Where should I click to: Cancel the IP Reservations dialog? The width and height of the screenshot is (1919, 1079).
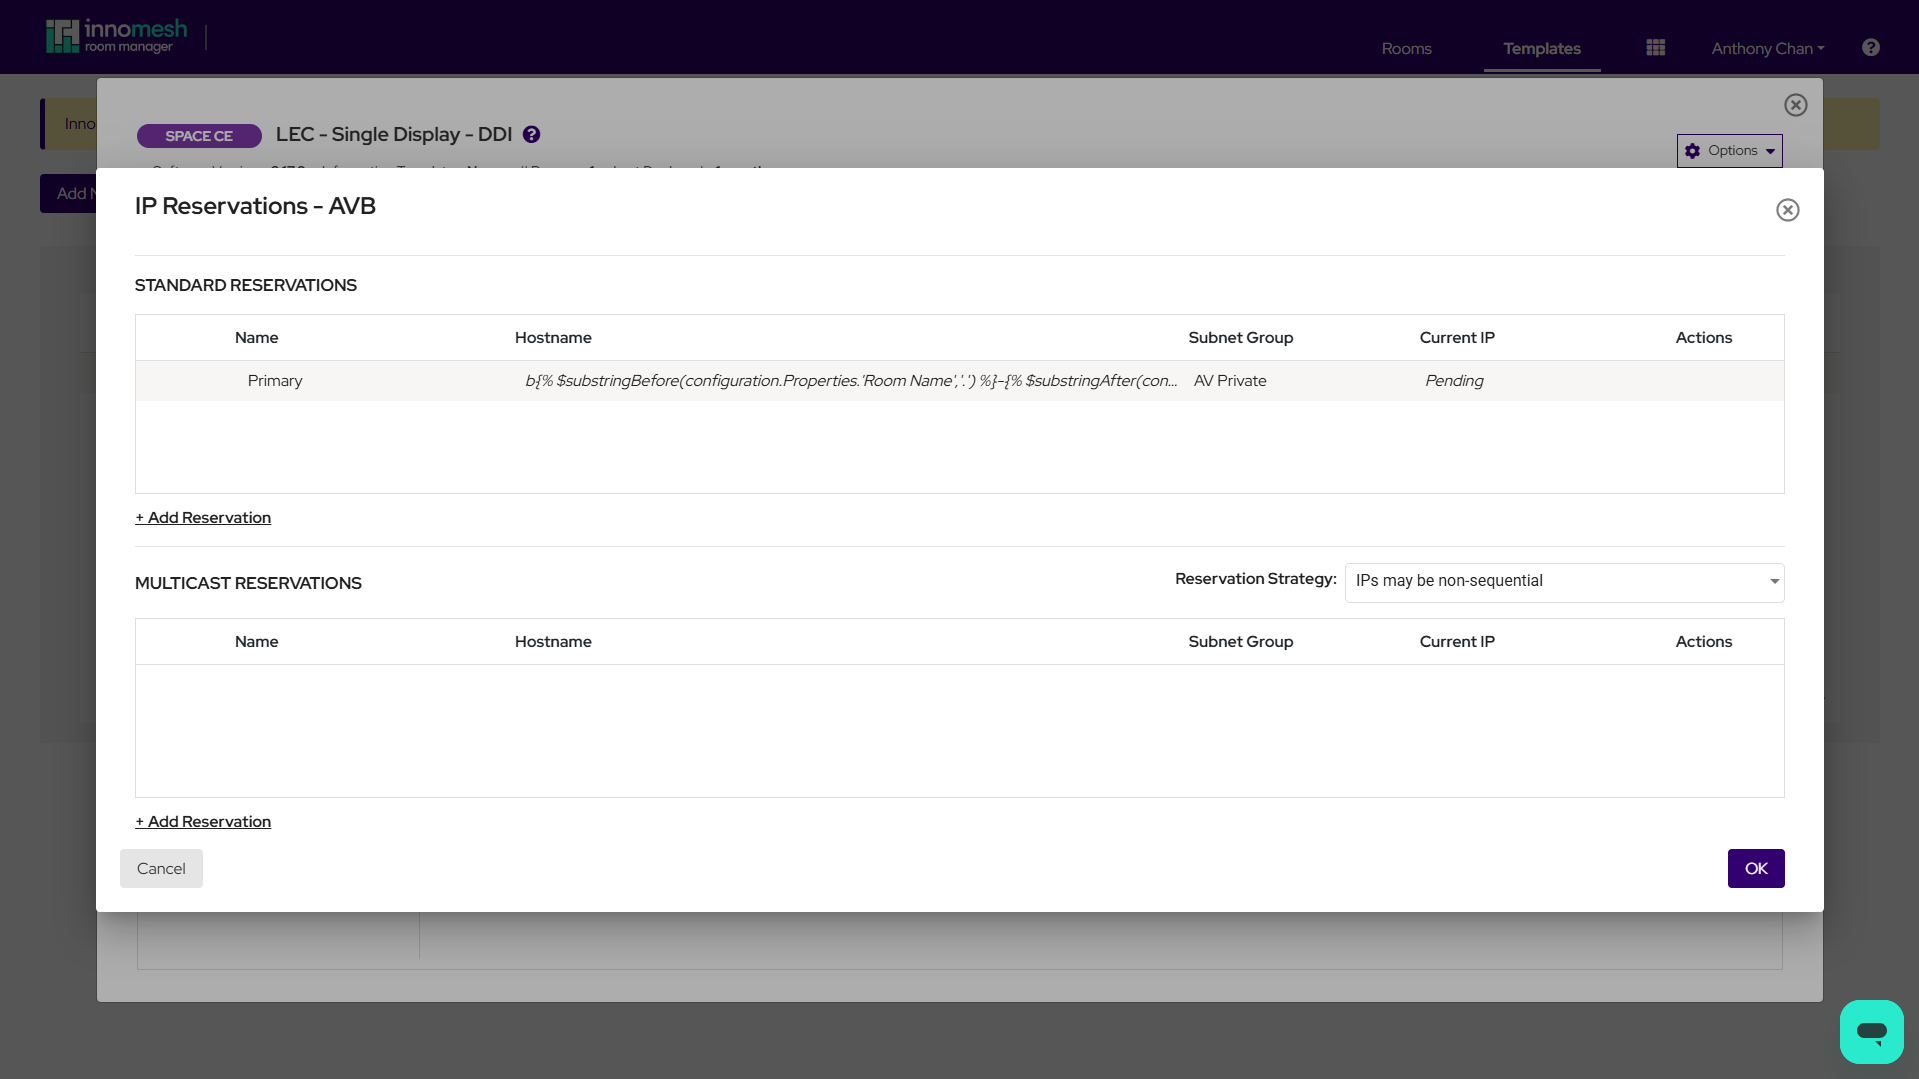coord(161,868)
